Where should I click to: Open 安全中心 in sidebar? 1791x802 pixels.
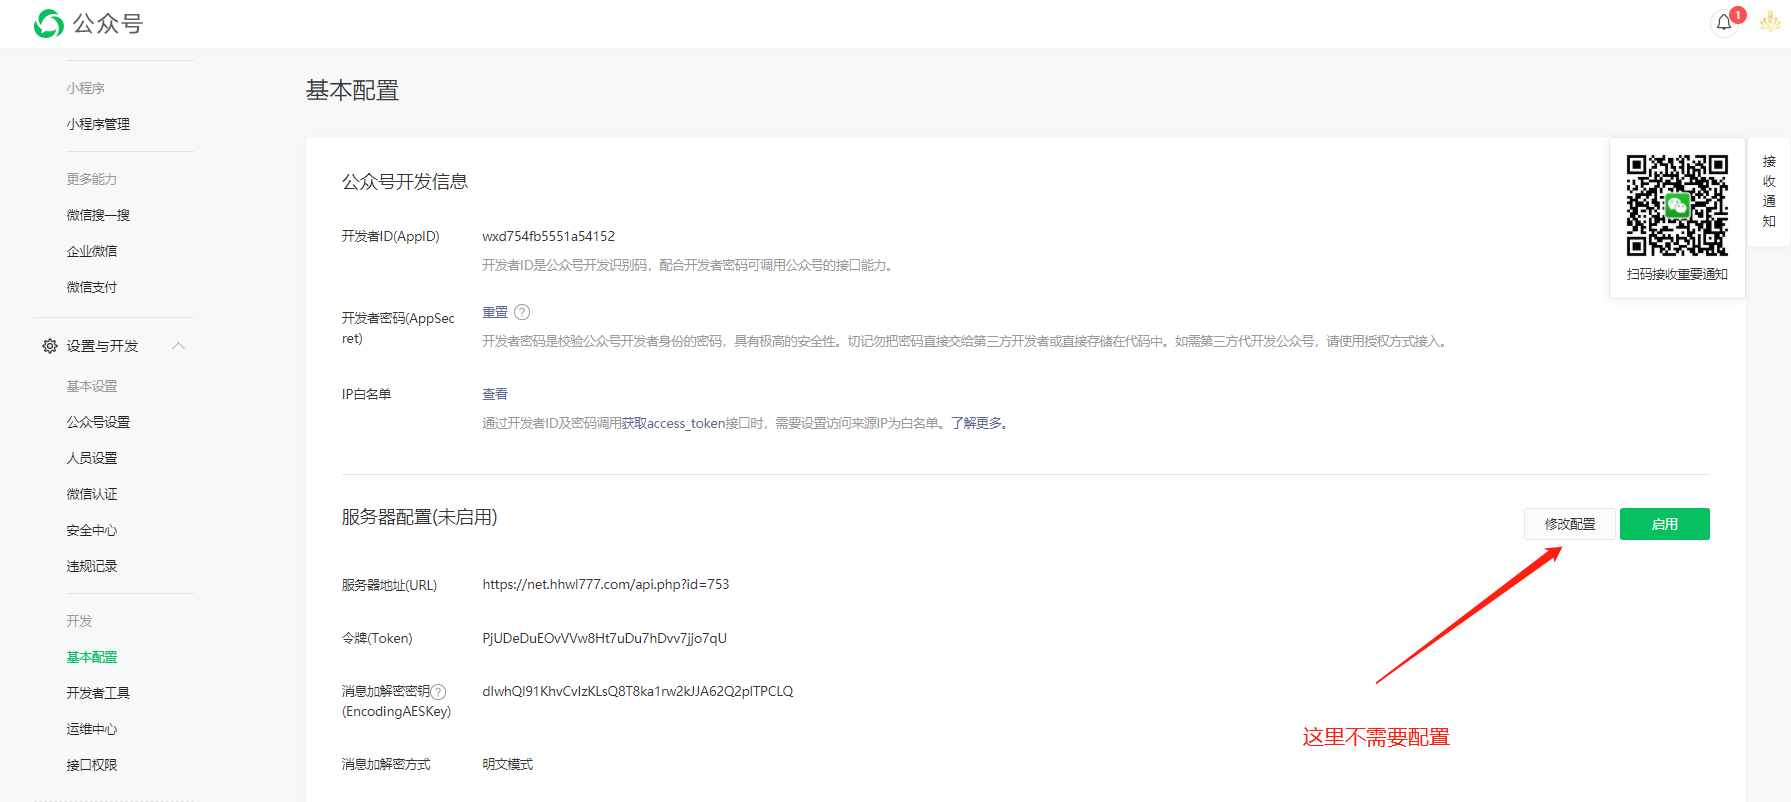pos(92,530)
